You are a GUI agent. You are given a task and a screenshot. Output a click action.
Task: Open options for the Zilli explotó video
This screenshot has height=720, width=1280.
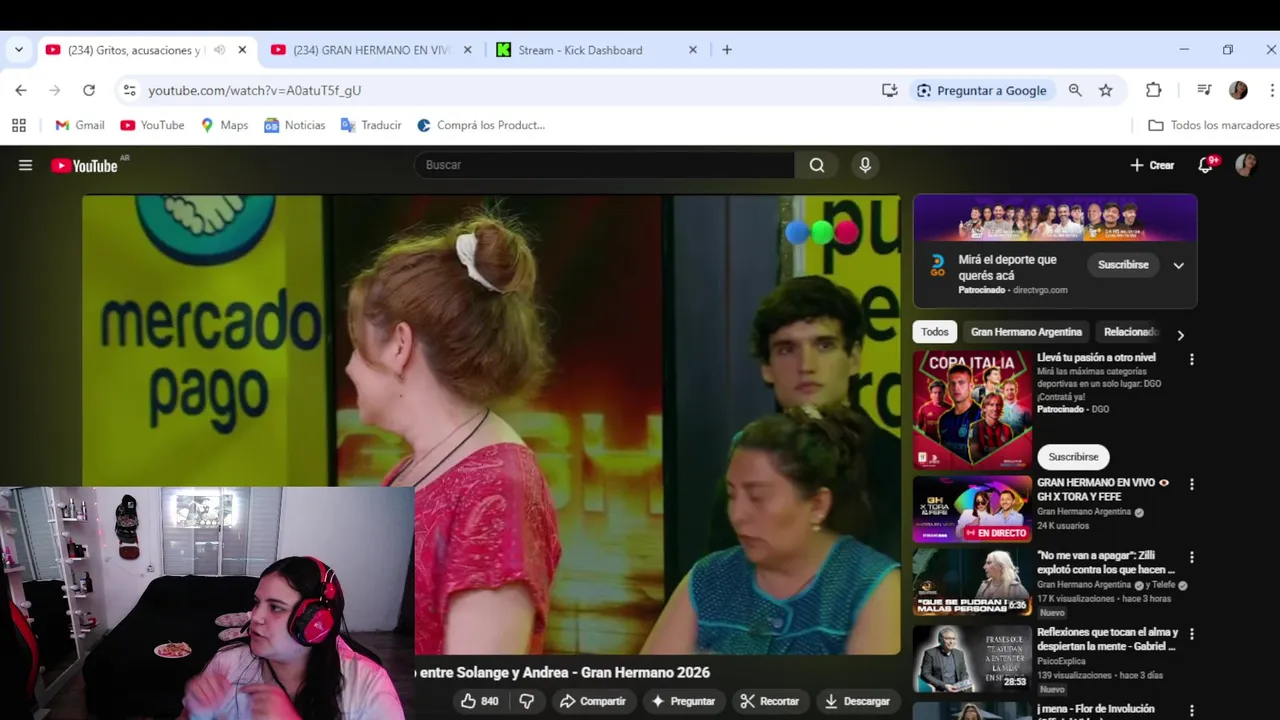(1191, 557)
